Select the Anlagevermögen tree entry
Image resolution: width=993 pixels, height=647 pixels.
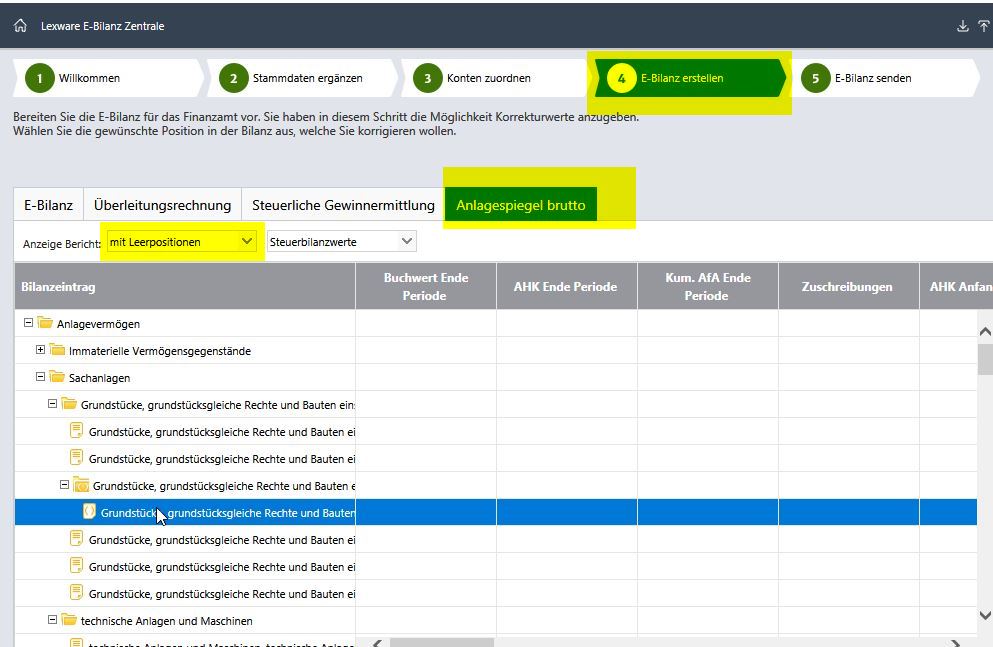tap(98, 324)
